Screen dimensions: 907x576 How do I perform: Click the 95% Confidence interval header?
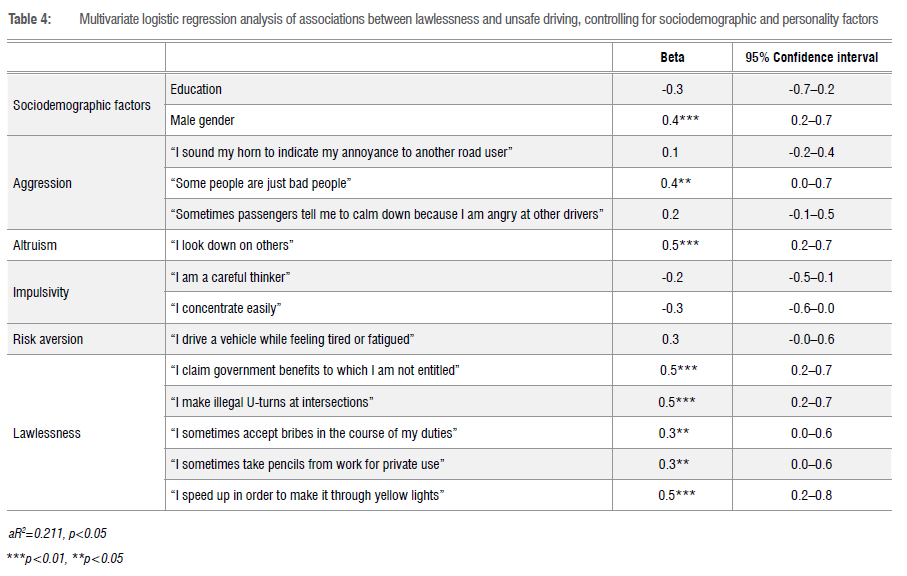(x=811, y=57)
